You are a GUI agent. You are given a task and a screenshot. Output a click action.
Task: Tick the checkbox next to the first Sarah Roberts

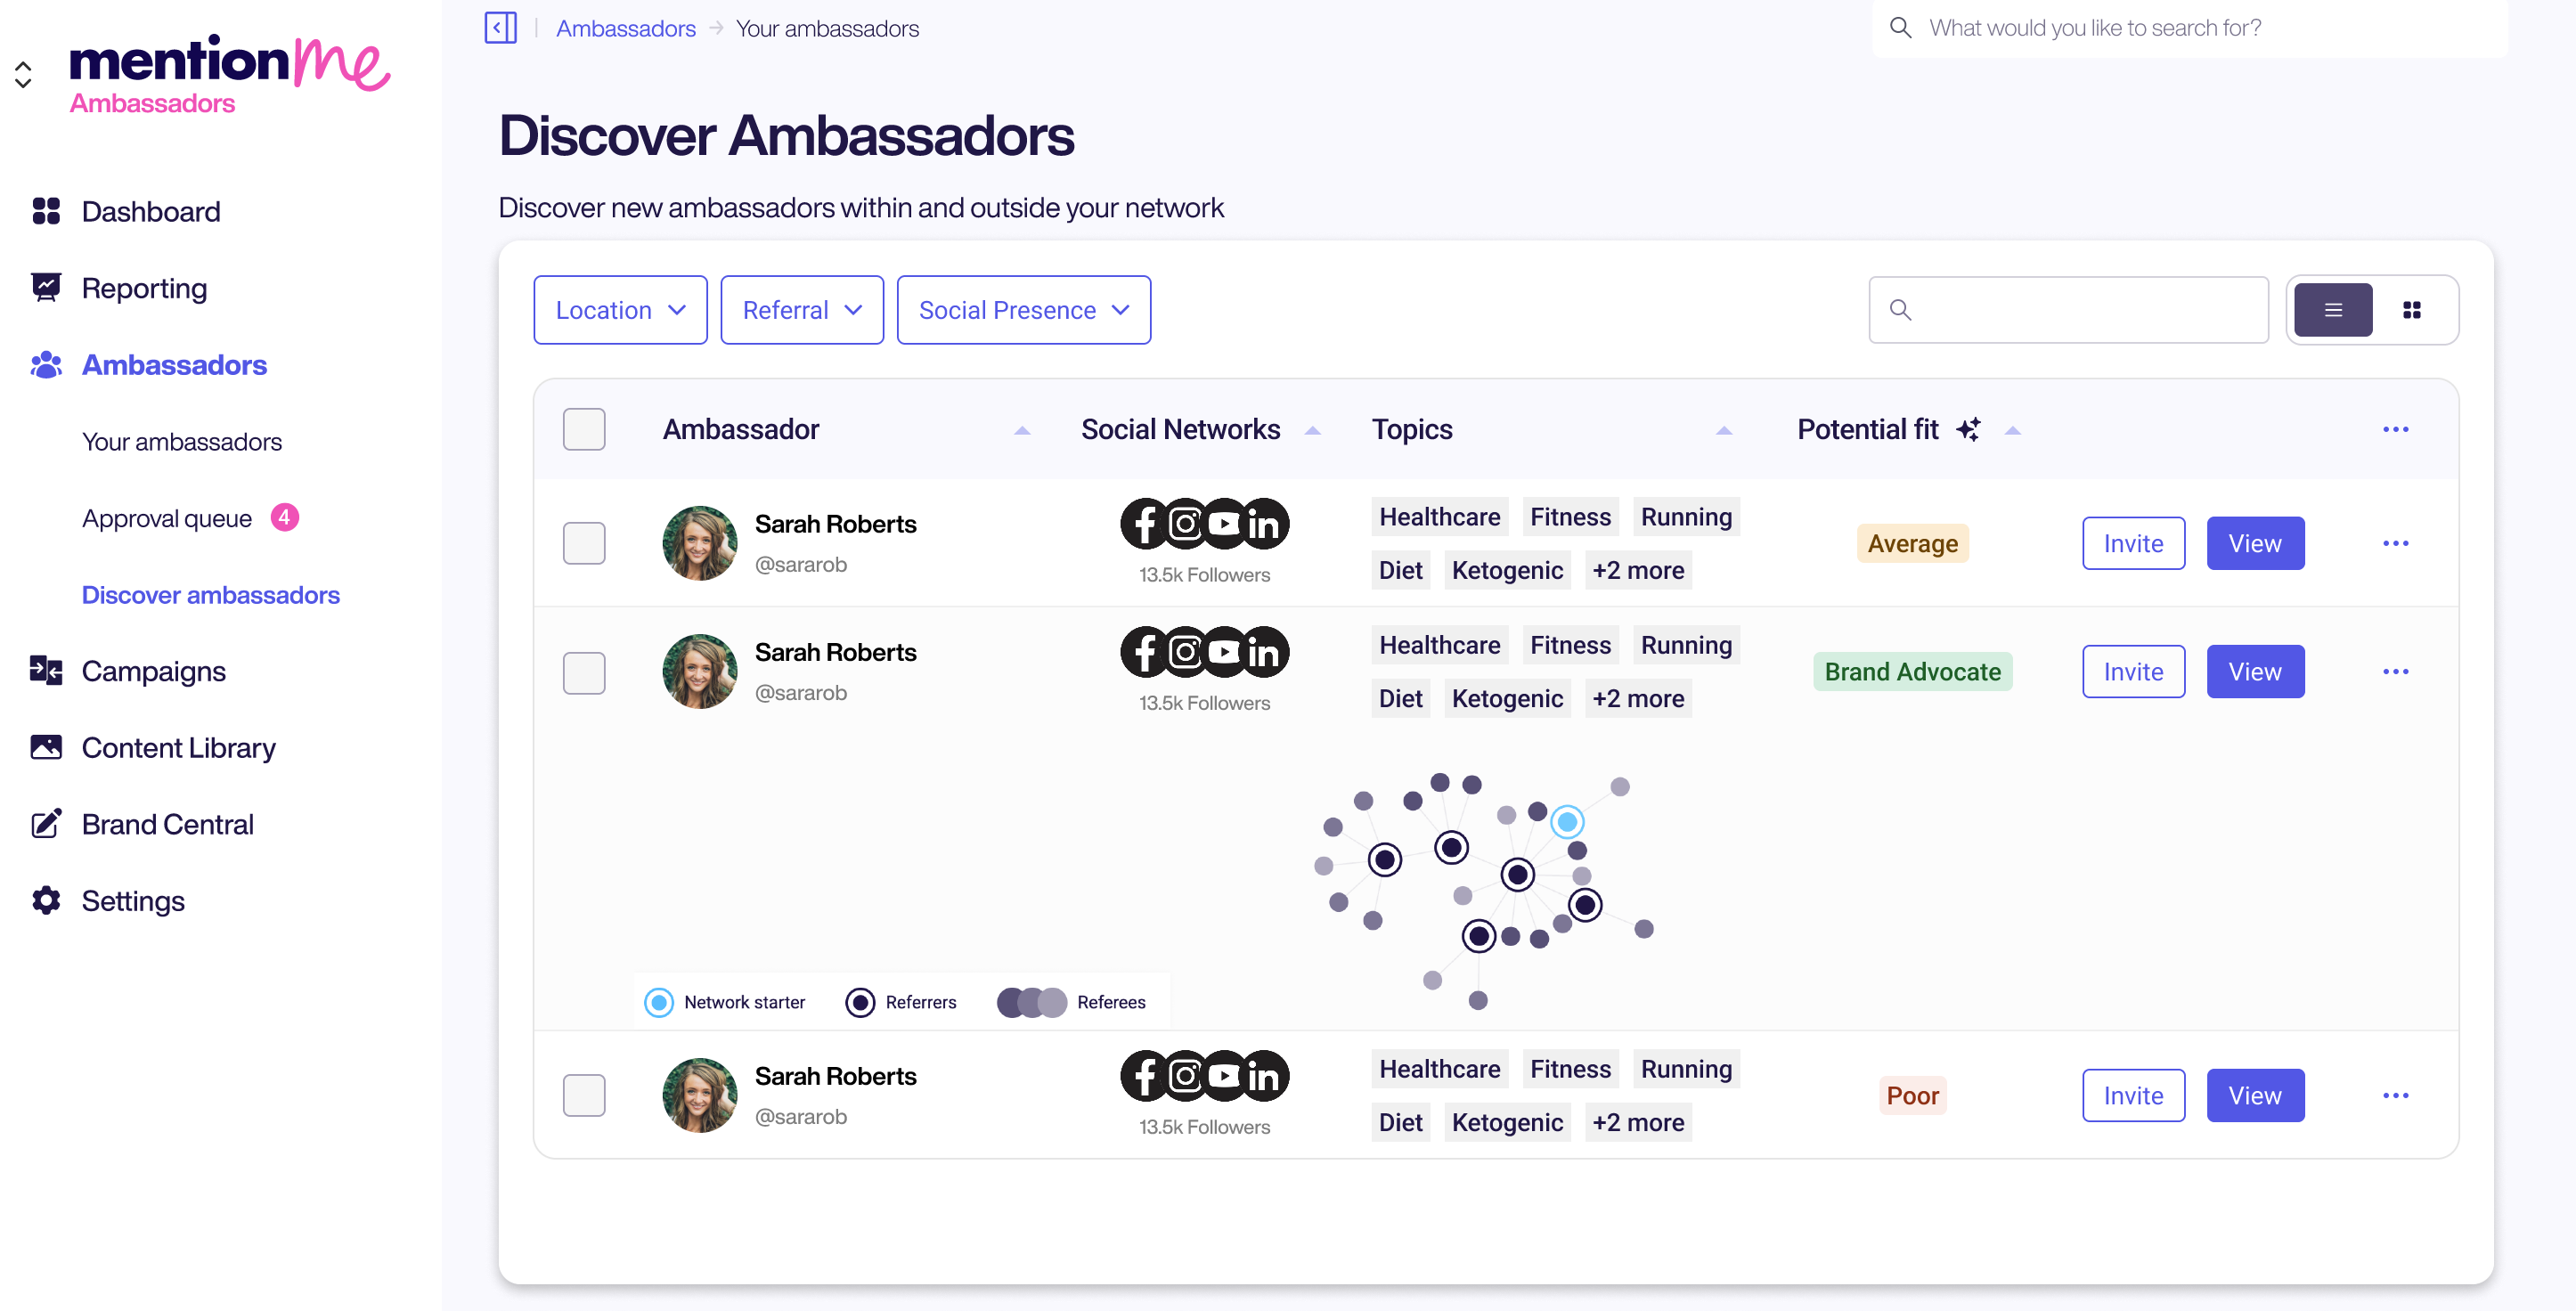585,543
